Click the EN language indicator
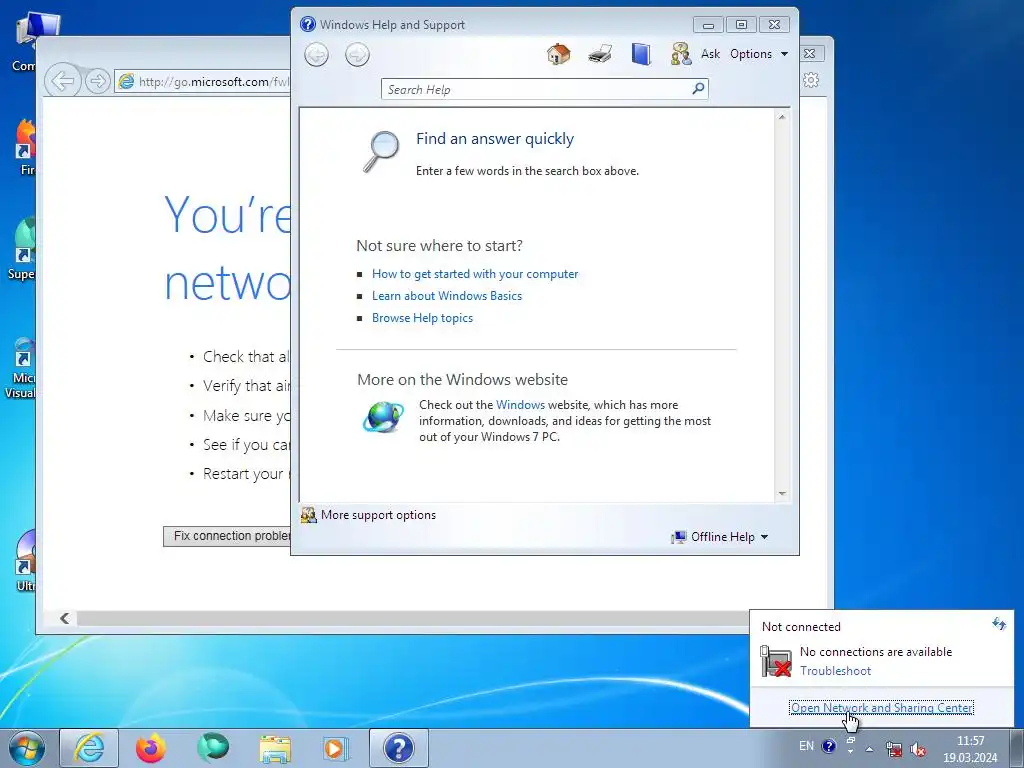 807,746
